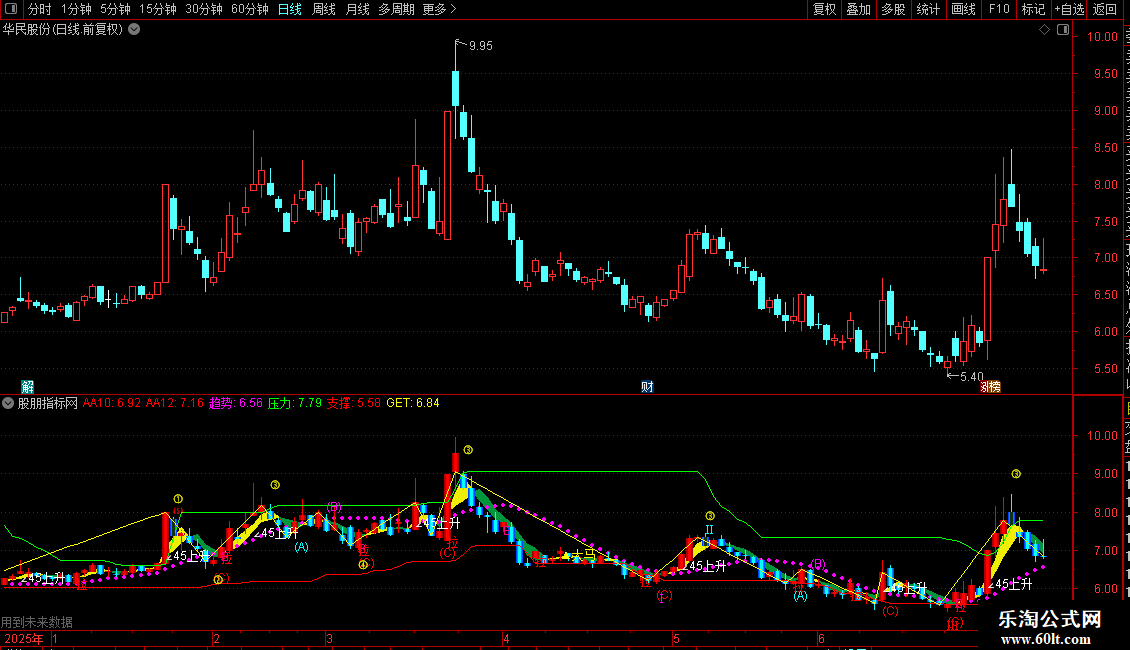The width and height of the screenshot is (1130, 650).
Task: Open the dropdown beside 华民股份 title
Action: [134, 30]
